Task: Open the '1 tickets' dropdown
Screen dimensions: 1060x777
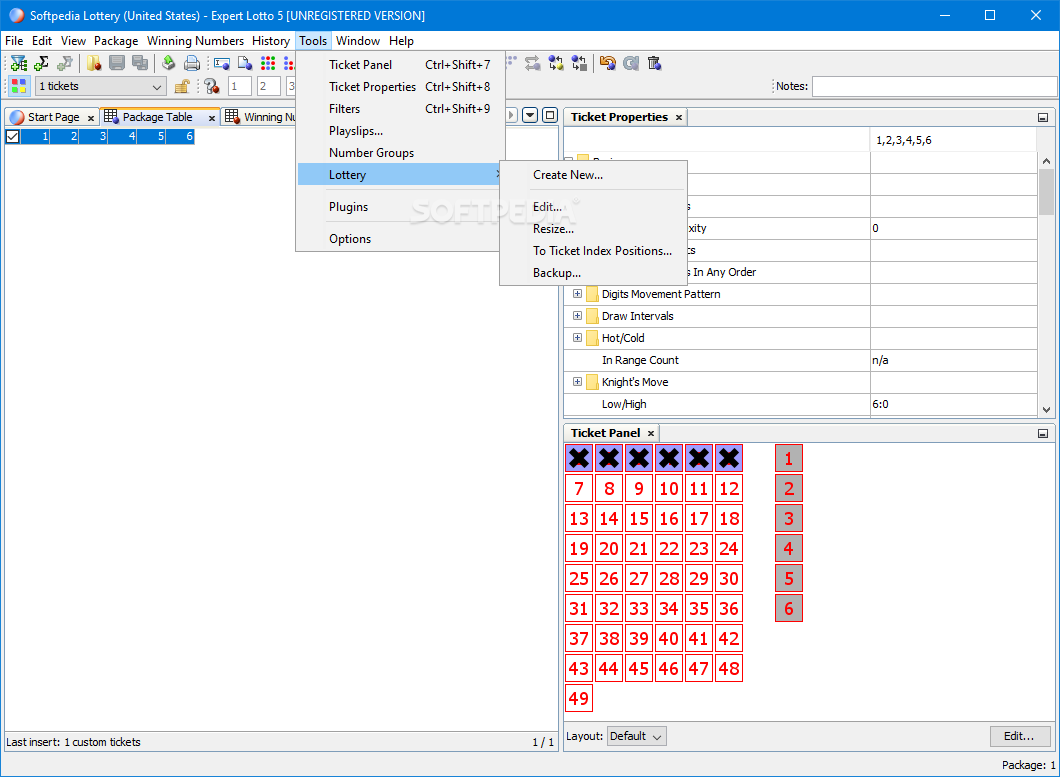Action: [x=101, y=86]
